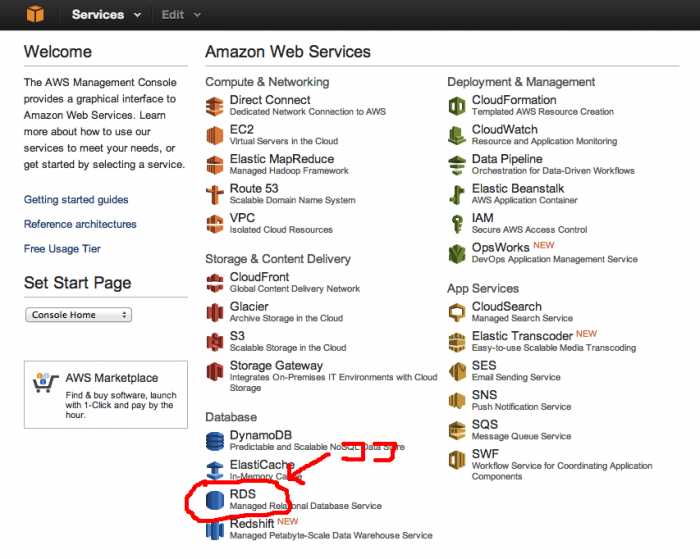This screenshot has height=559, width=700.
Task: Launch the EC2 console link
Action: pyautogui.click(x=242, y=129)
